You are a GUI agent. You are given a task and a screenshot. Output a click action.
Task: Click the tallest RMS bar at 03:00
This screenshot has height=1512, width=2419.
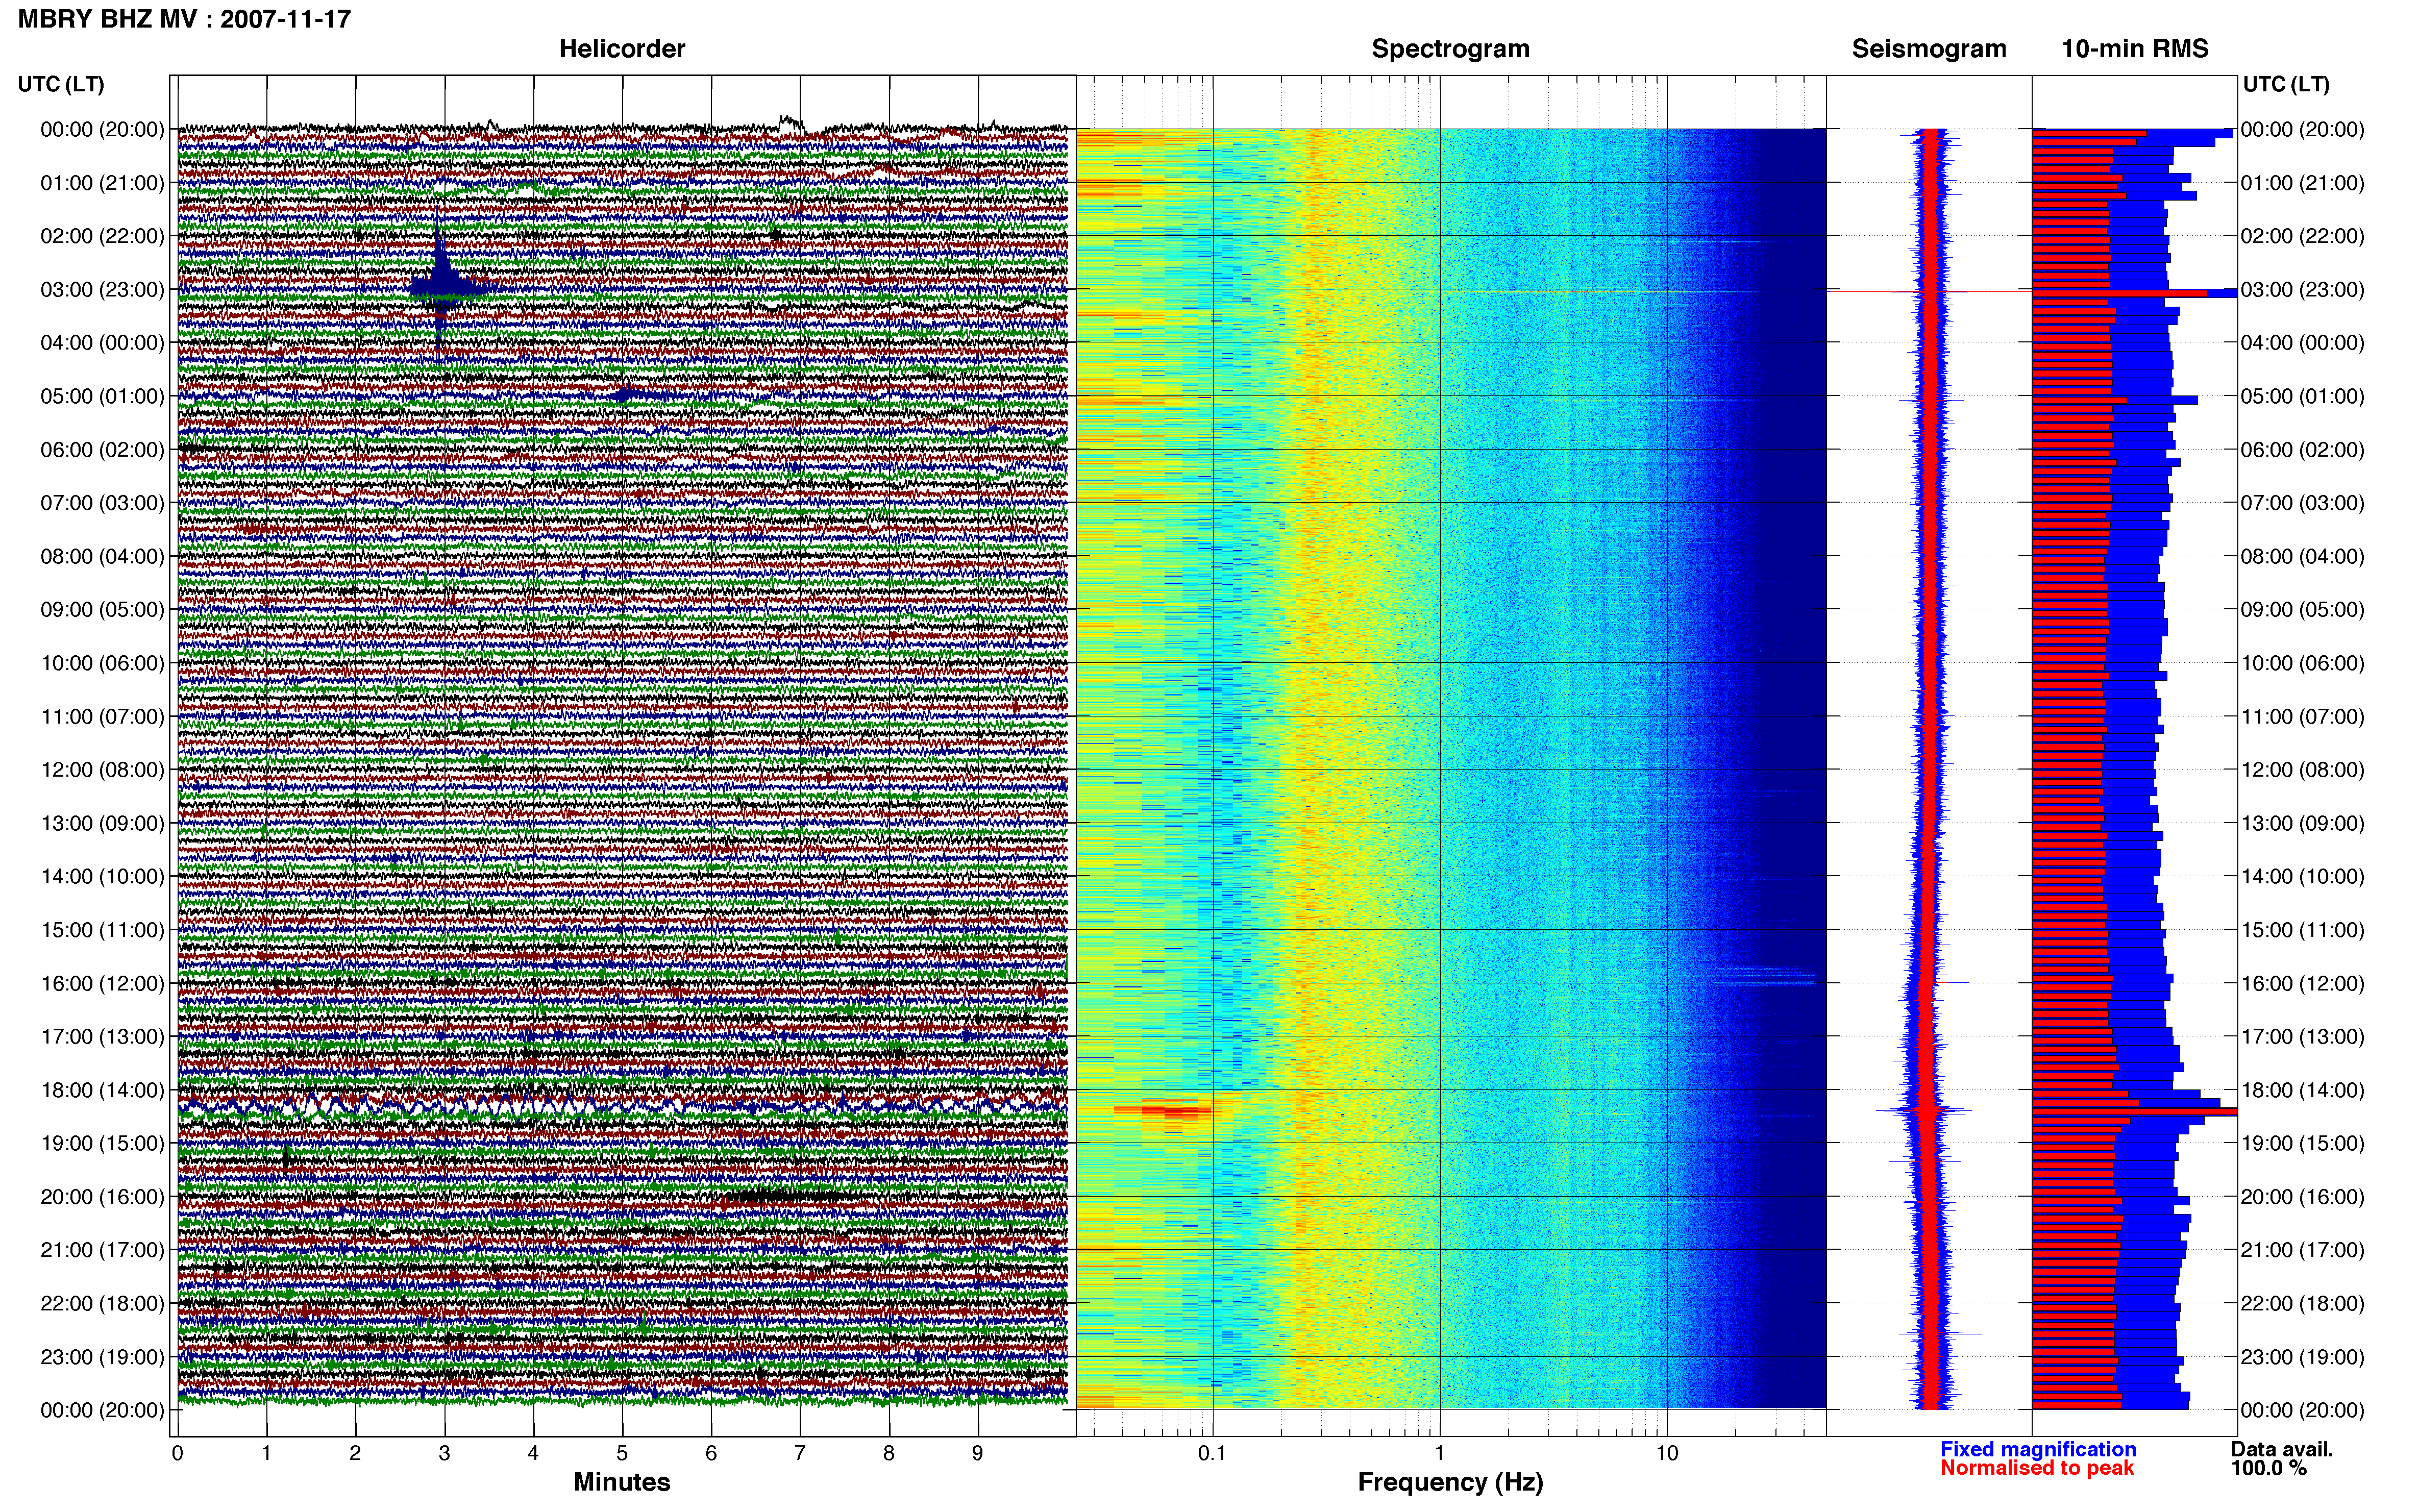point(2134,293)
